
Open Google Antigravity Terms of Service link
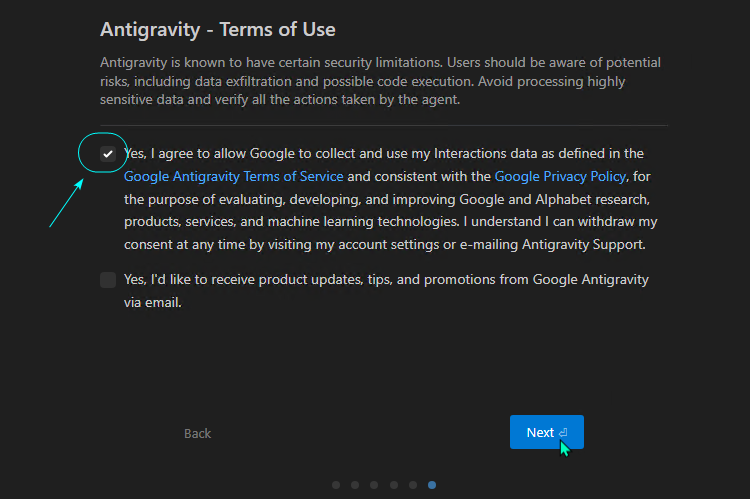233,177
